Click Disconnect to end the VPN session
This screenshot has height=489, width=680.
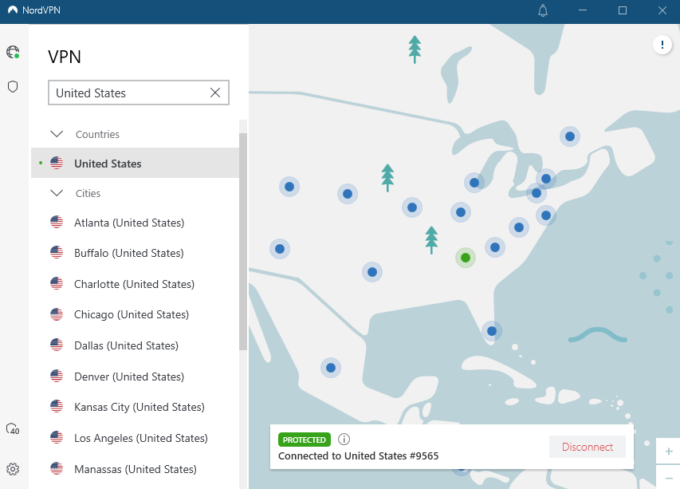coord(587,447)
